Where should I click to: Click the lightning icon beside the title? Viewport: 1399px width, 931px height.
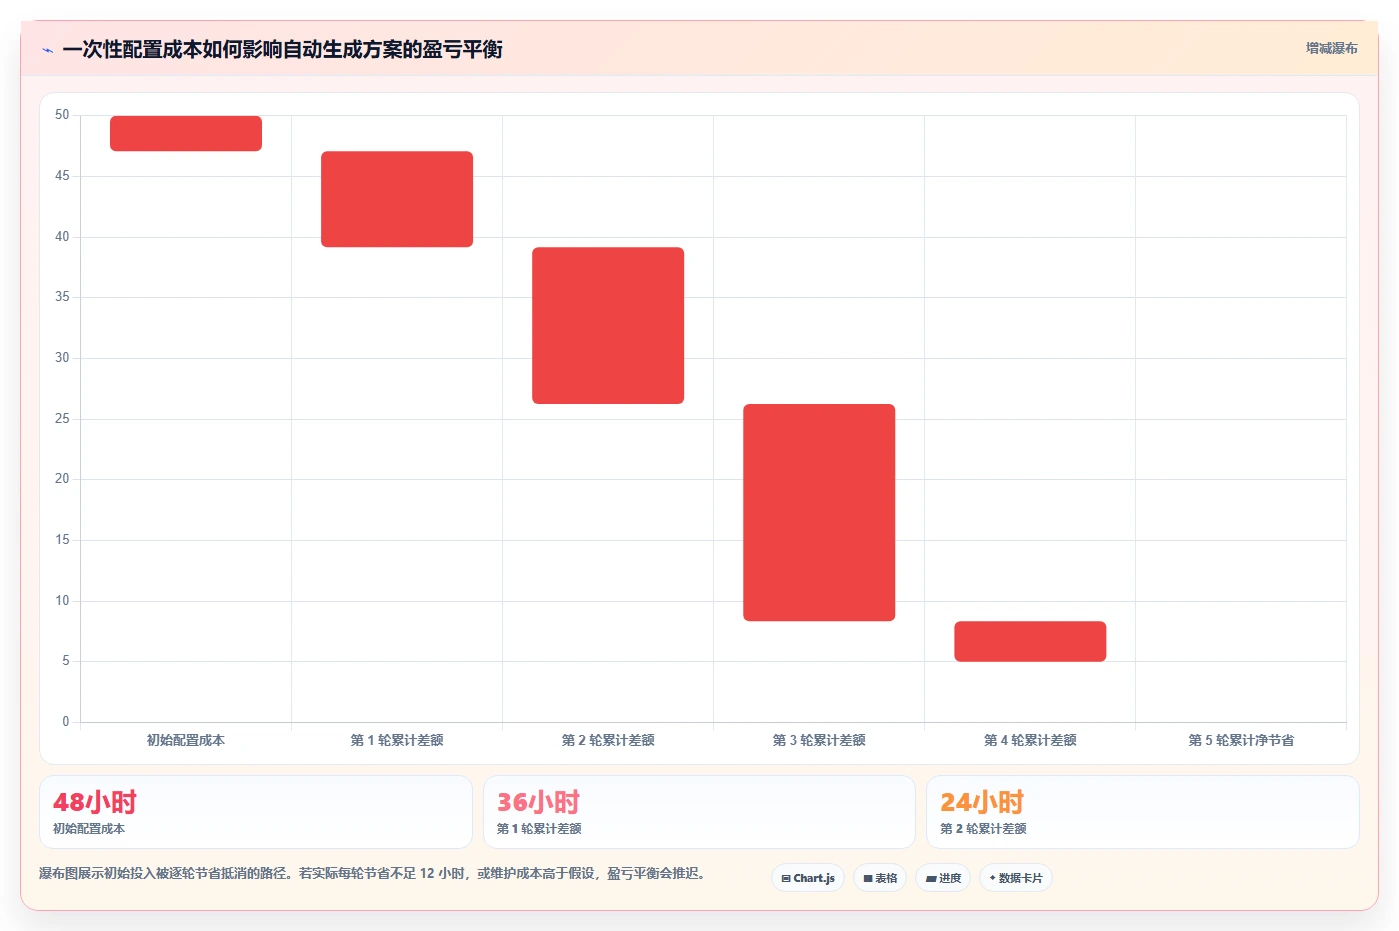point(47,50)
